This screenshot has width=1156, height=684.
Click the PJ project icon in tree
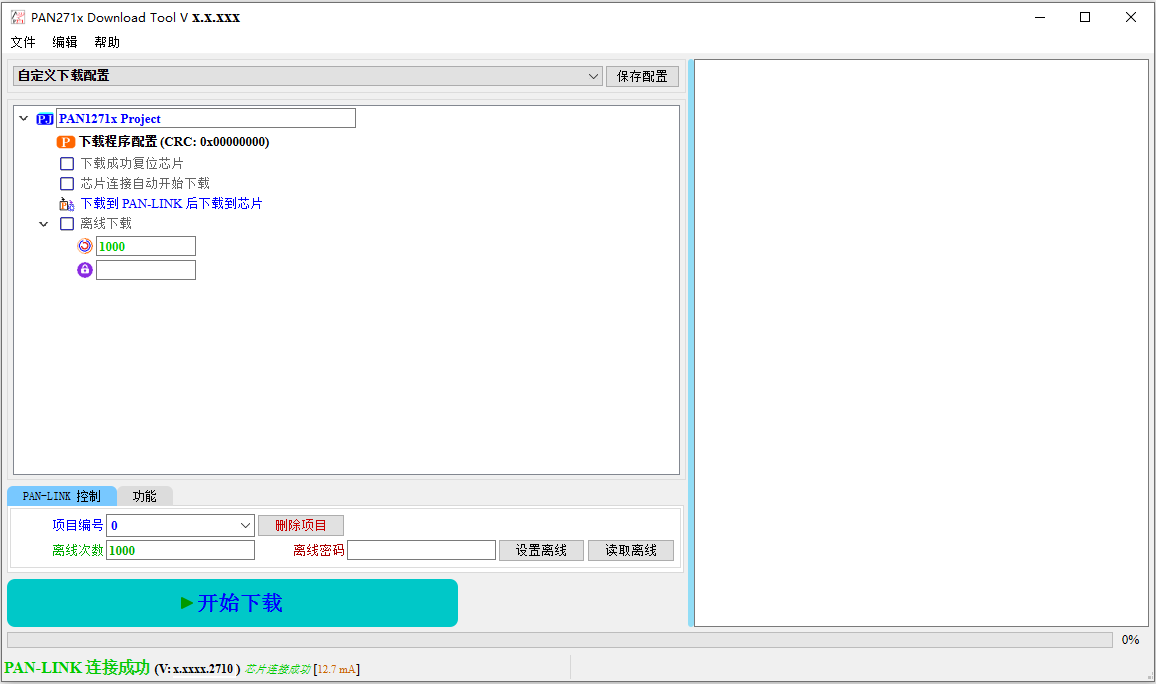[45, 119]
